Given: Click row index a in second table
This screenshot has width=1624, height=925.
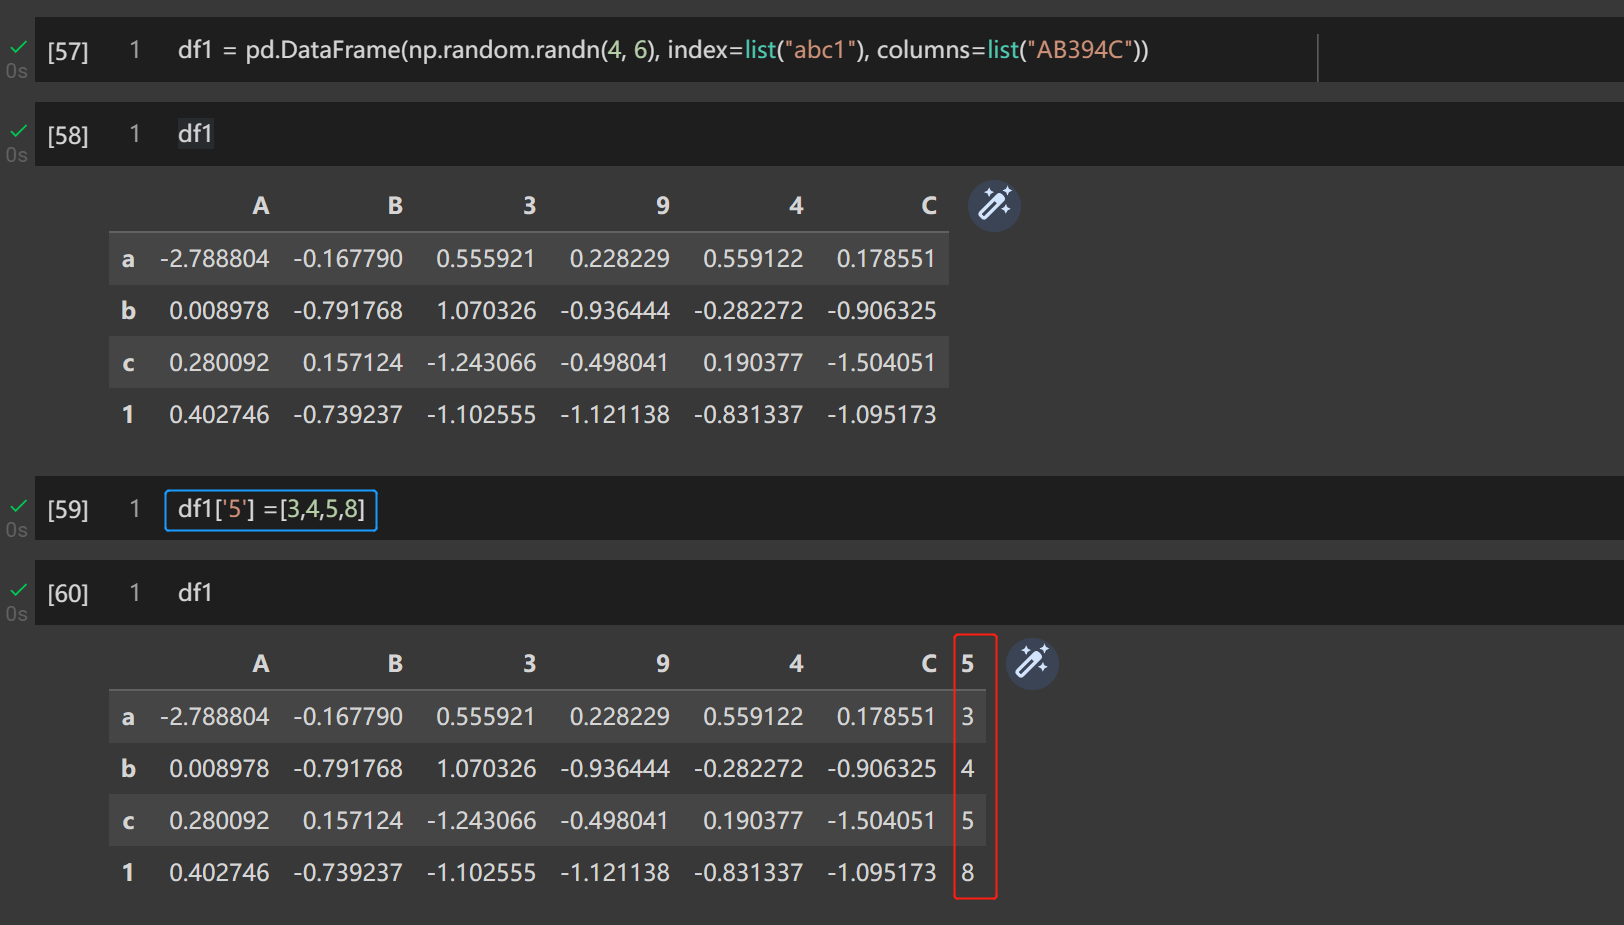Looking at the screenshot, I should pos(128,717).
